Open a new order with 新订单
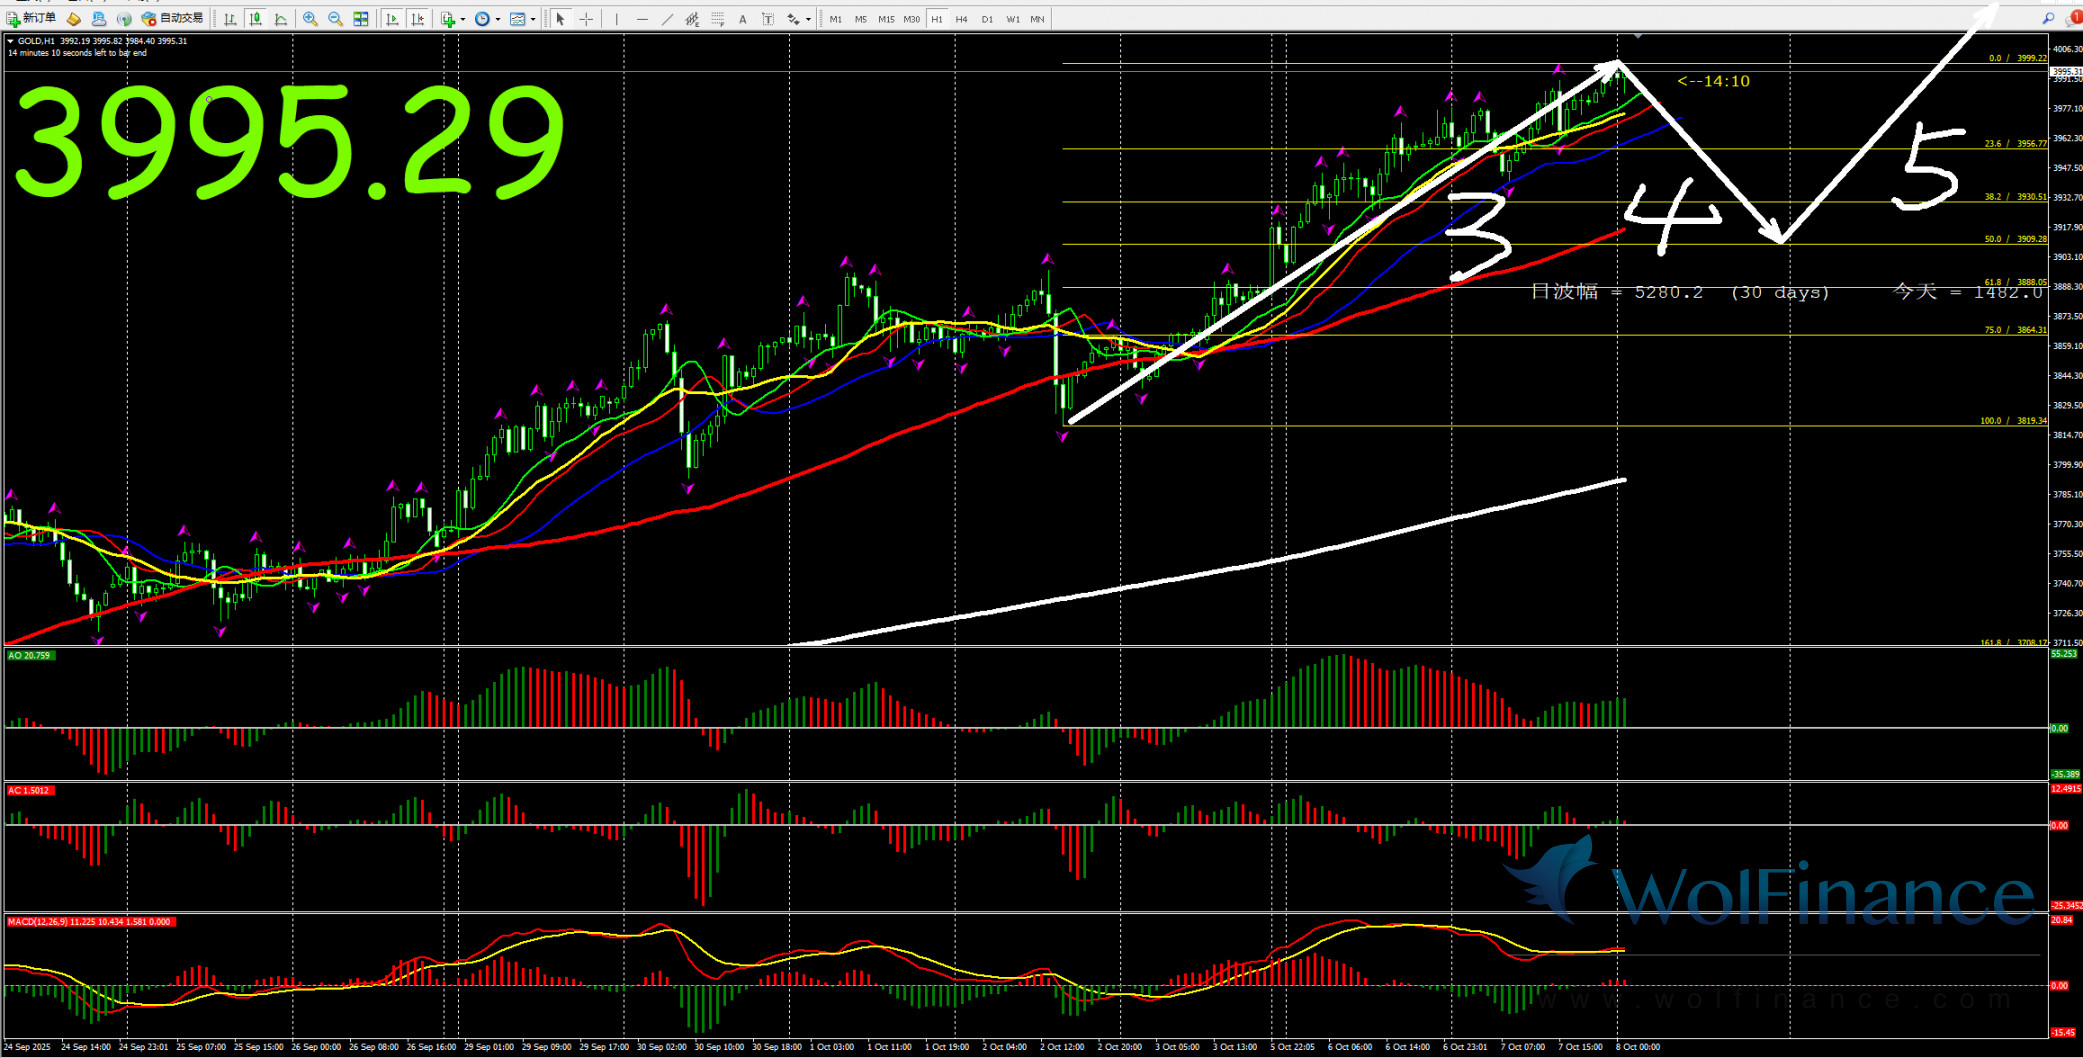 point(31,19)
